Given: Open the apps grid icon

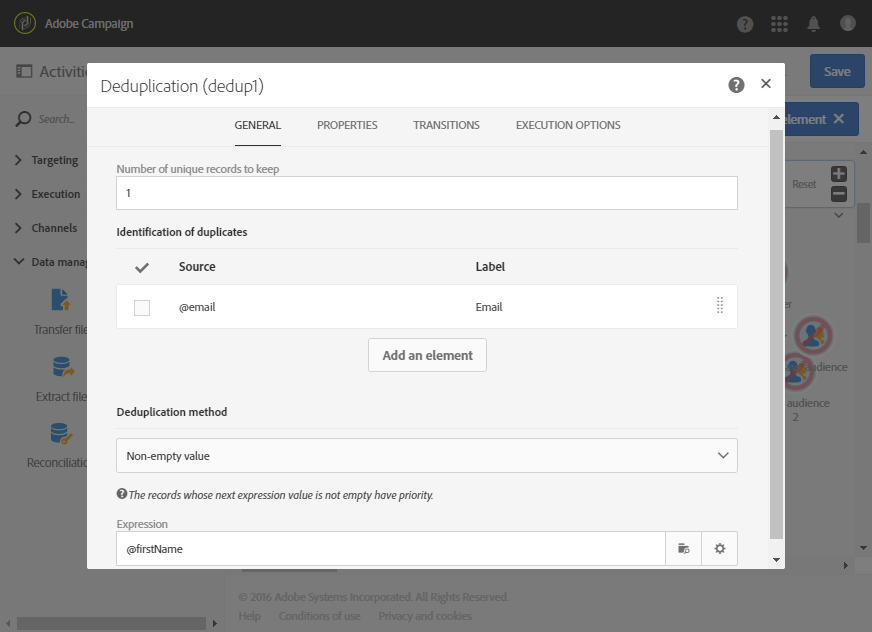Looking at the screenshot, I should click(780, 24).
